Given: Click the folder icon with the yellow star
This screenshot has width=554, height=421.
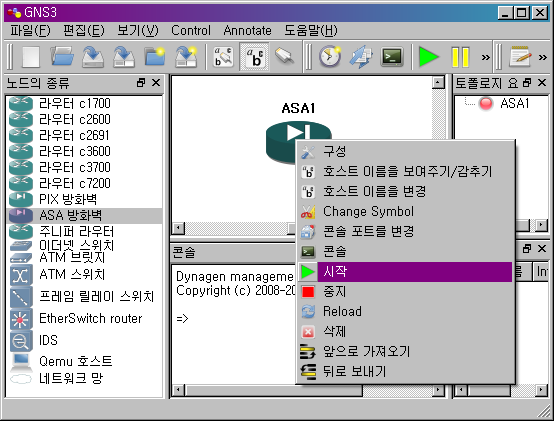Looking at the screenshot, I should point(155,57).
